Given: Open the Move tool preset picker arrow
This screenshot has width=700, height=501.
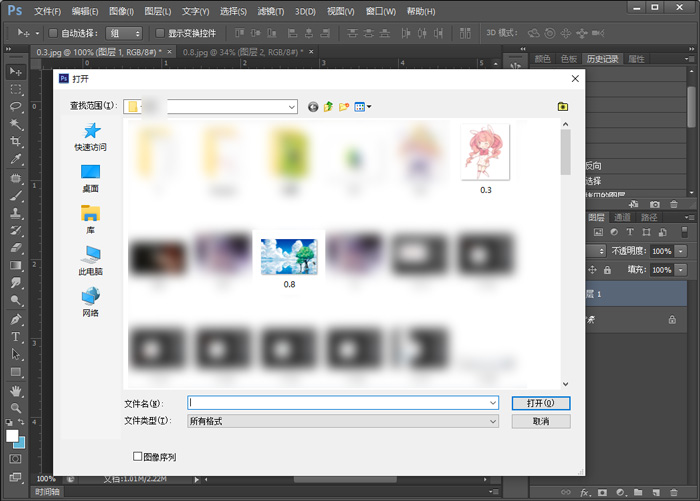Looking at the screenshot, I should (x=38, y=33).
